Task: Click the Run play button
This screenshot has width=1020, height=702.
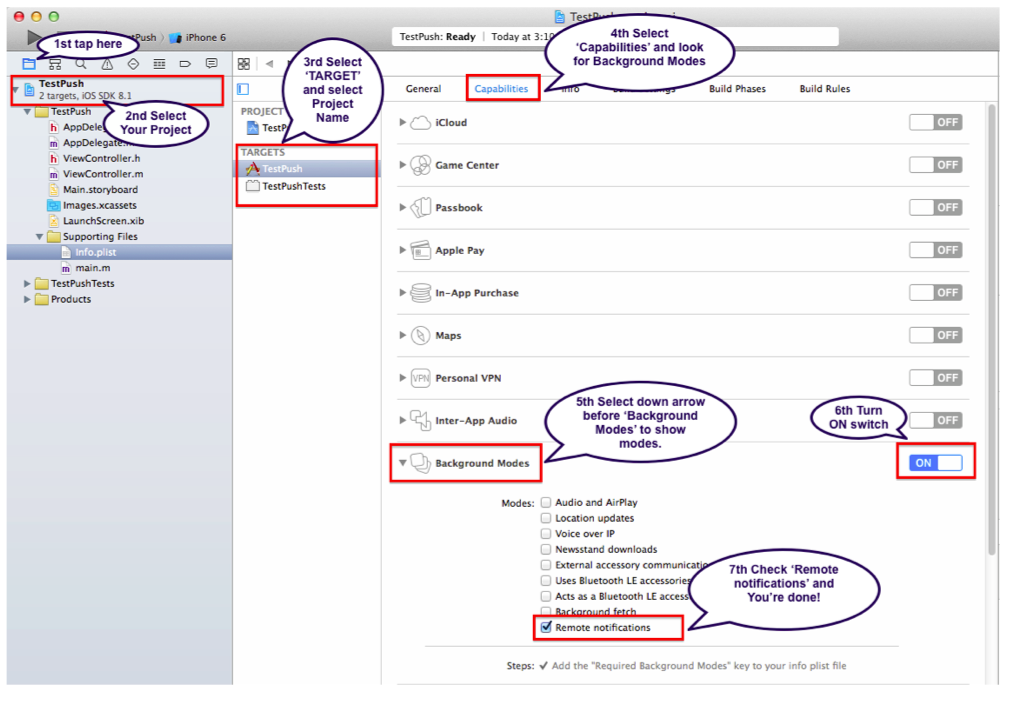Action: (34, 37)
